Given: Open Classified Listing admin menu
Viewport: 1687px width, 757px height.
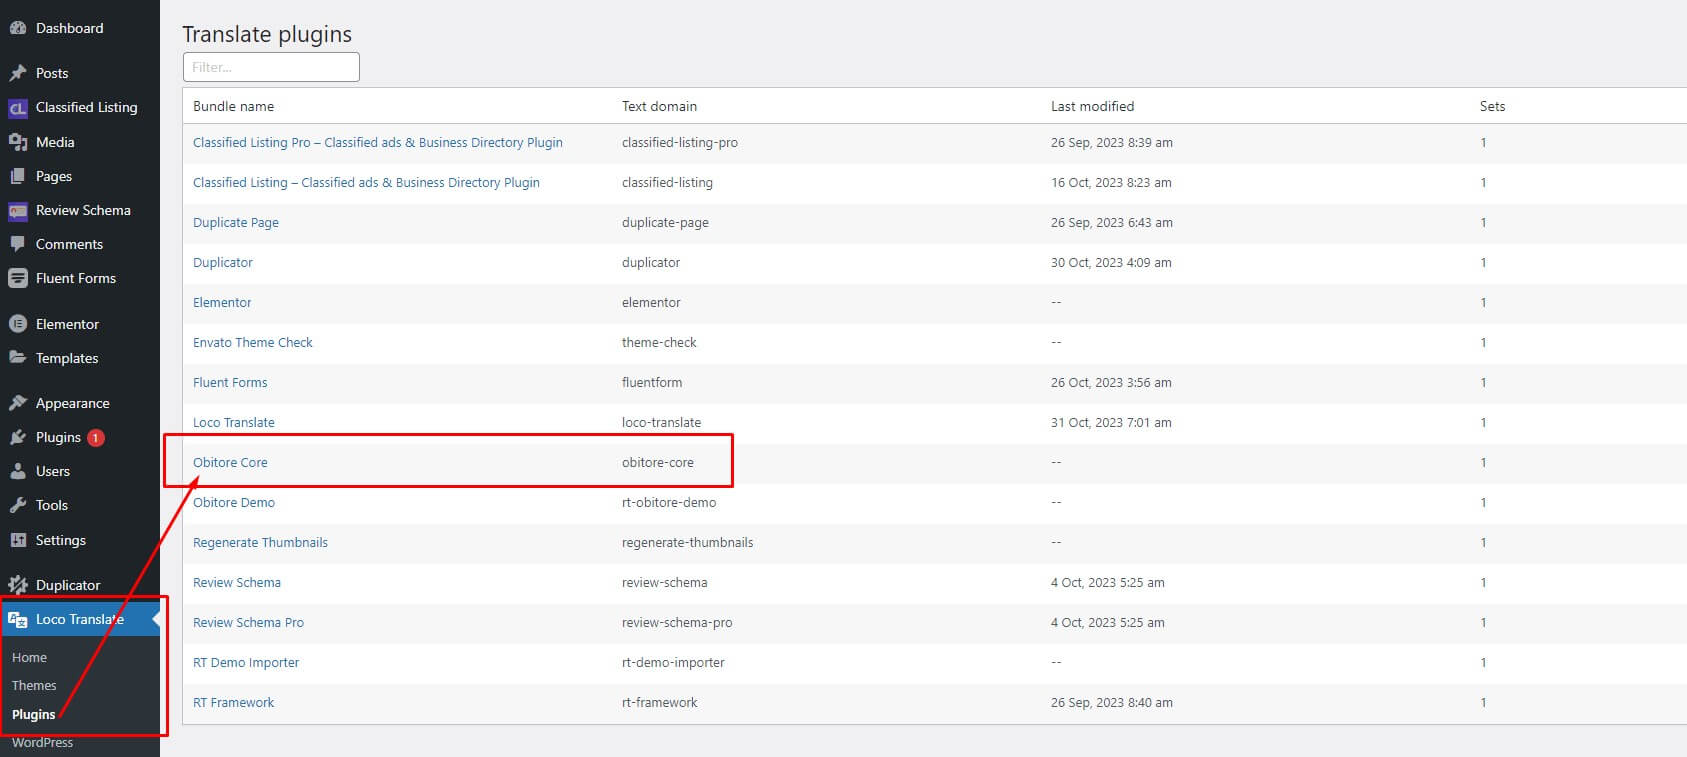Looking at the screenshot, I should coord(87,107).
